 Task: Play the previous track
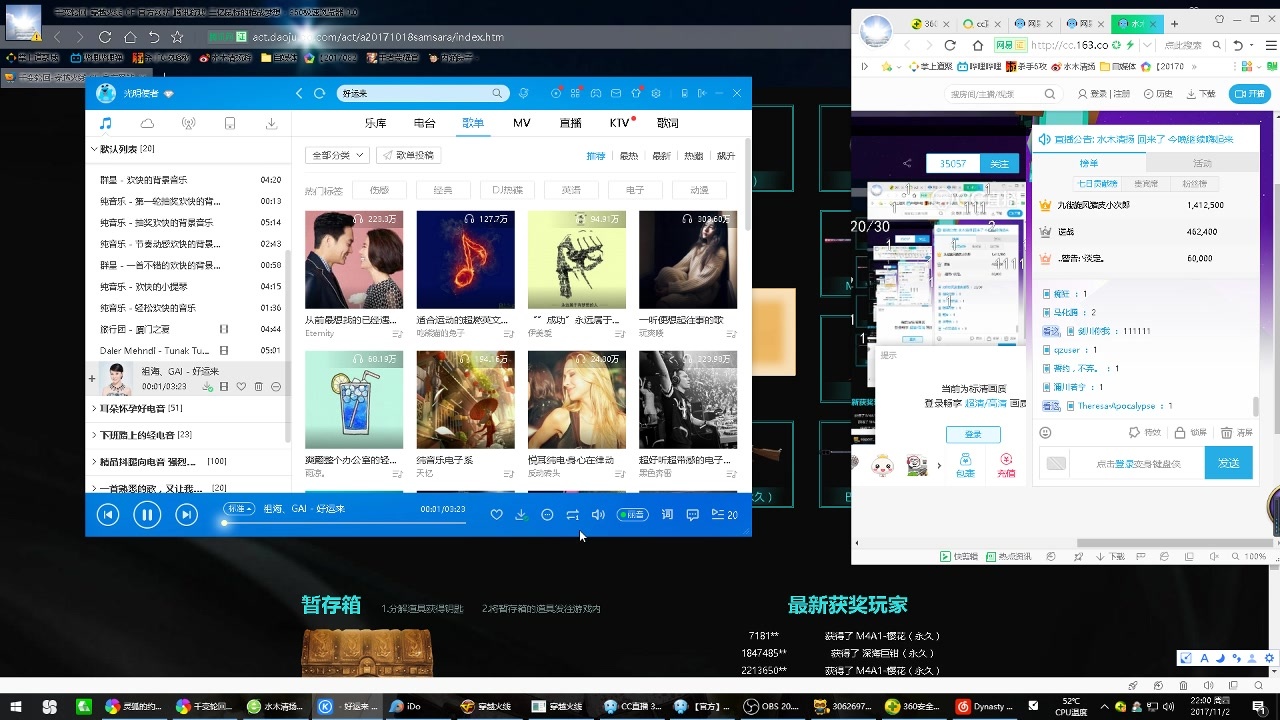[107, 514]
